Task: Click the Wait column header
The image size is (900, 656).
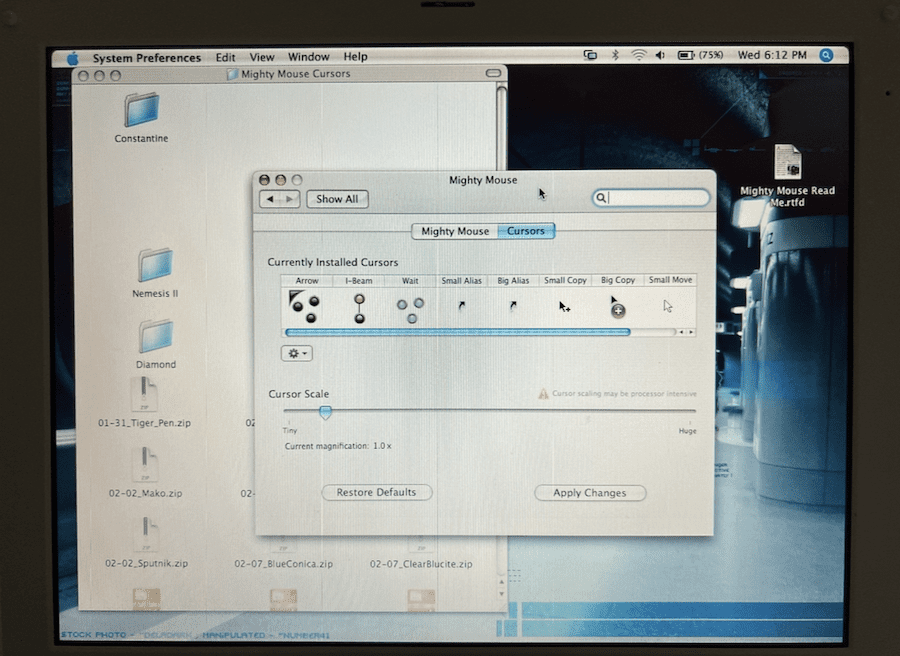Action: [410, 281]
